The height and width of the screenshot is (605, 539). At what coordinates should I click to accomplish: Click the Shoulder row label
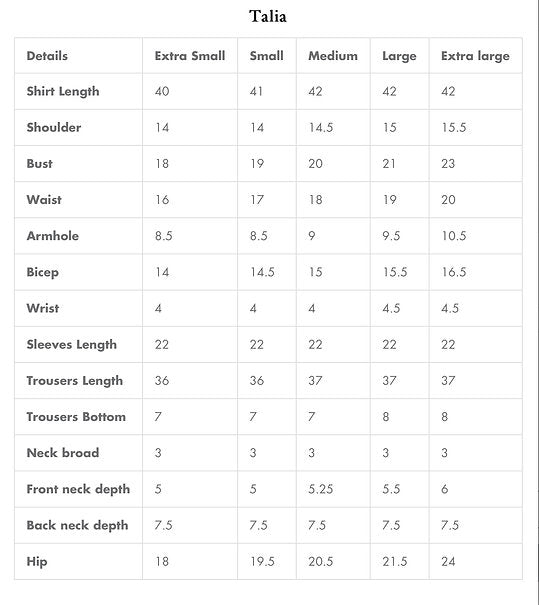54,127
